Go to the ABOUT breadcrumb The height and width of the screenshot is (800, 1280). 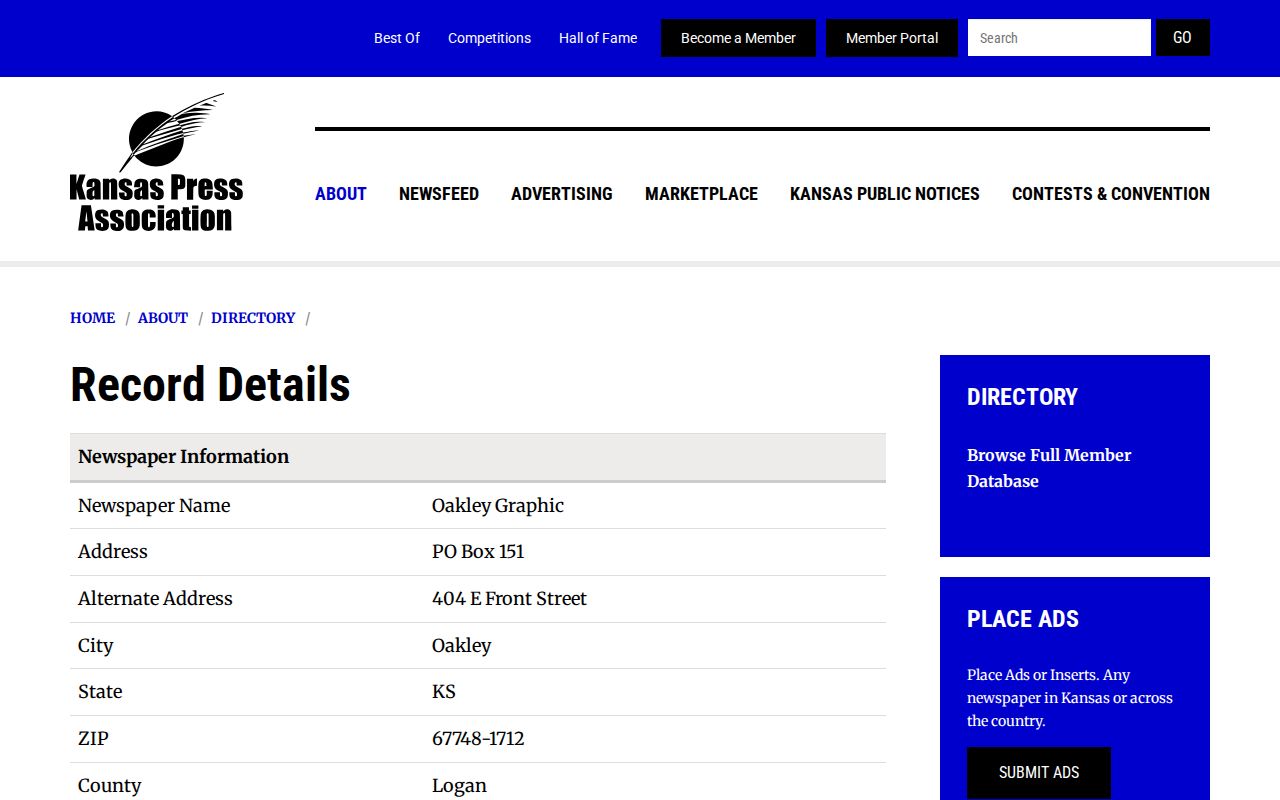tap(163, 318)
